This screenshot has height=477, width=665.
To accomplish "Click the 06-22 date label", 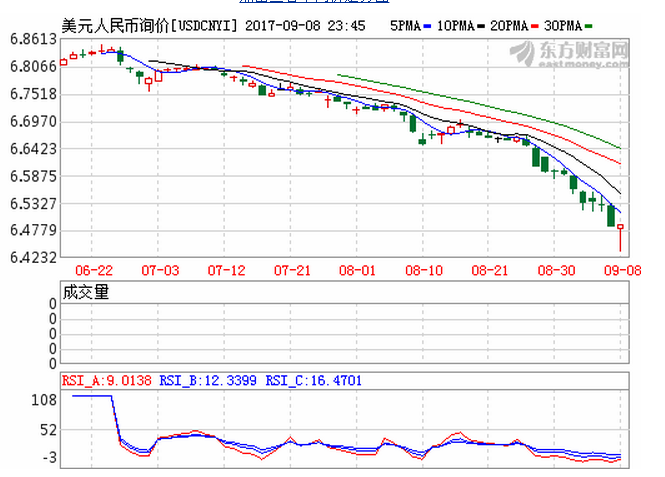I will tap(94, 271).
